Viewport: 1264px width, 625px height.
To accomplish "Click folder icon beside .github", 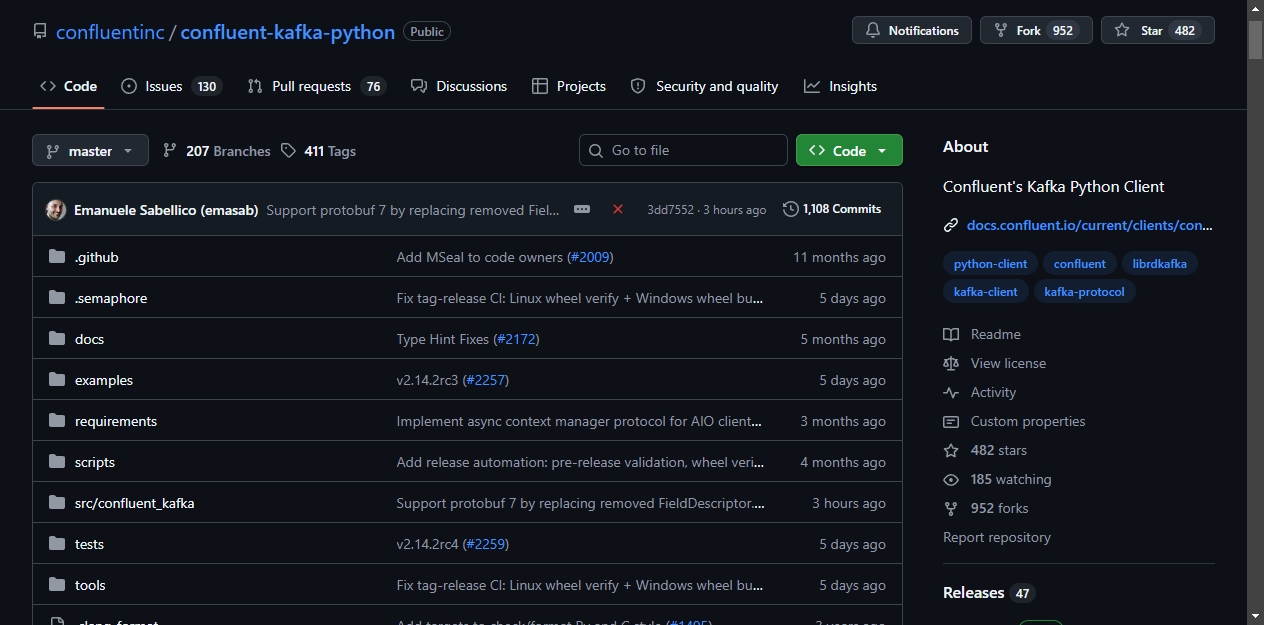I will [56, 257].
